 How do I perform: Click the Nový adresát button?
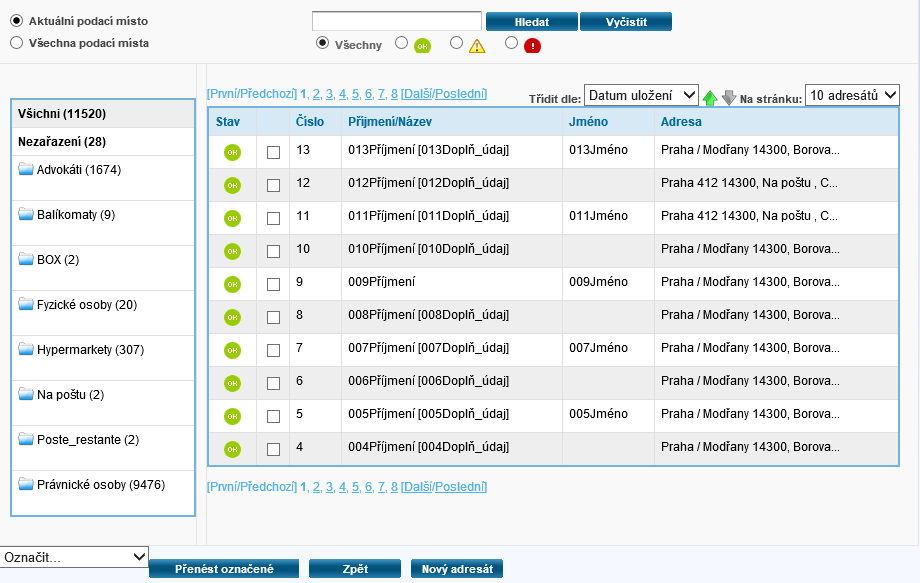tap(457, 569)
